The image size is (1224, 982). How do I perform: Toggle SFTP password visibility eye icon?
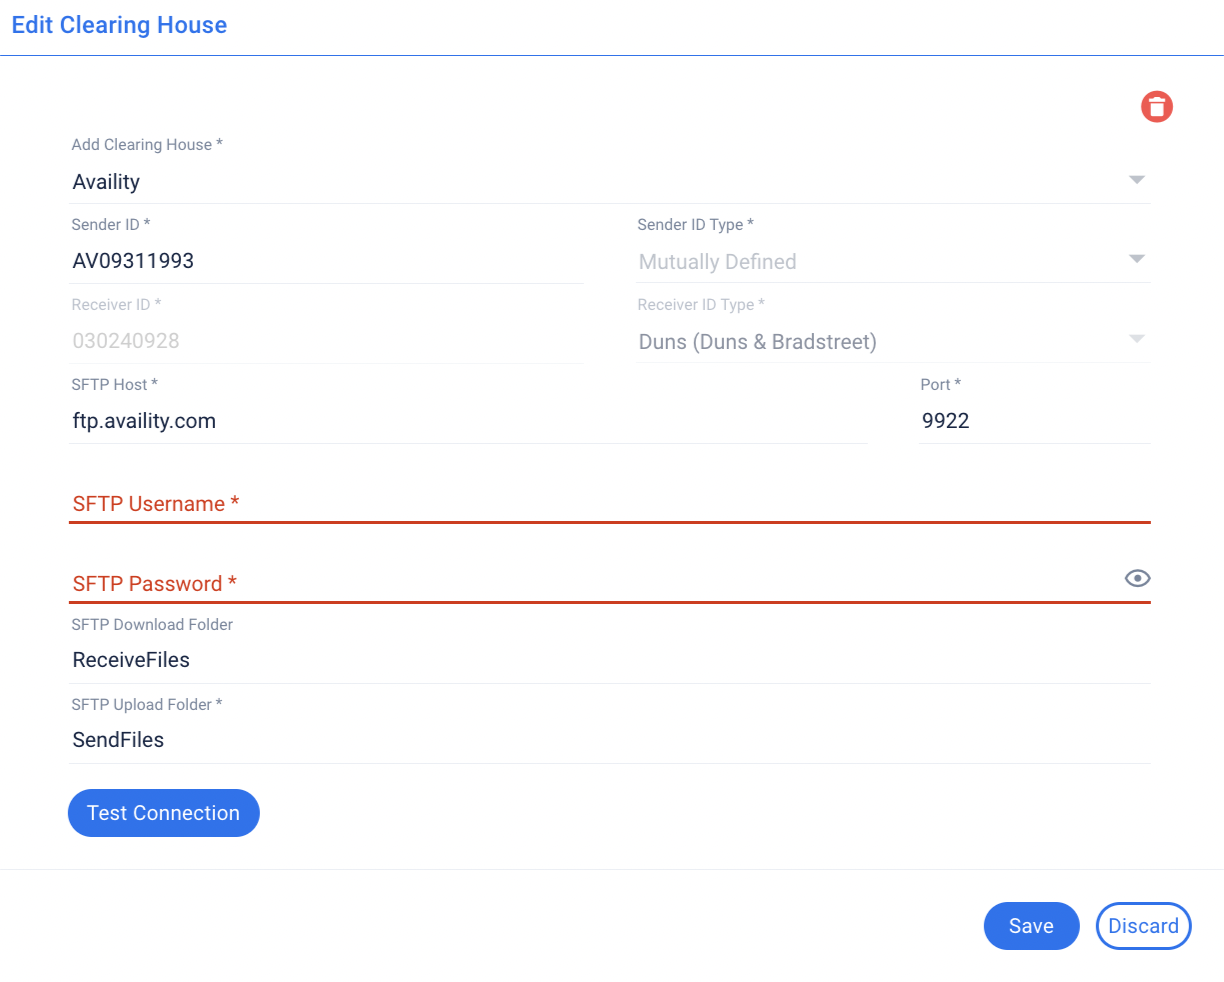click(x=1137, y=579)
